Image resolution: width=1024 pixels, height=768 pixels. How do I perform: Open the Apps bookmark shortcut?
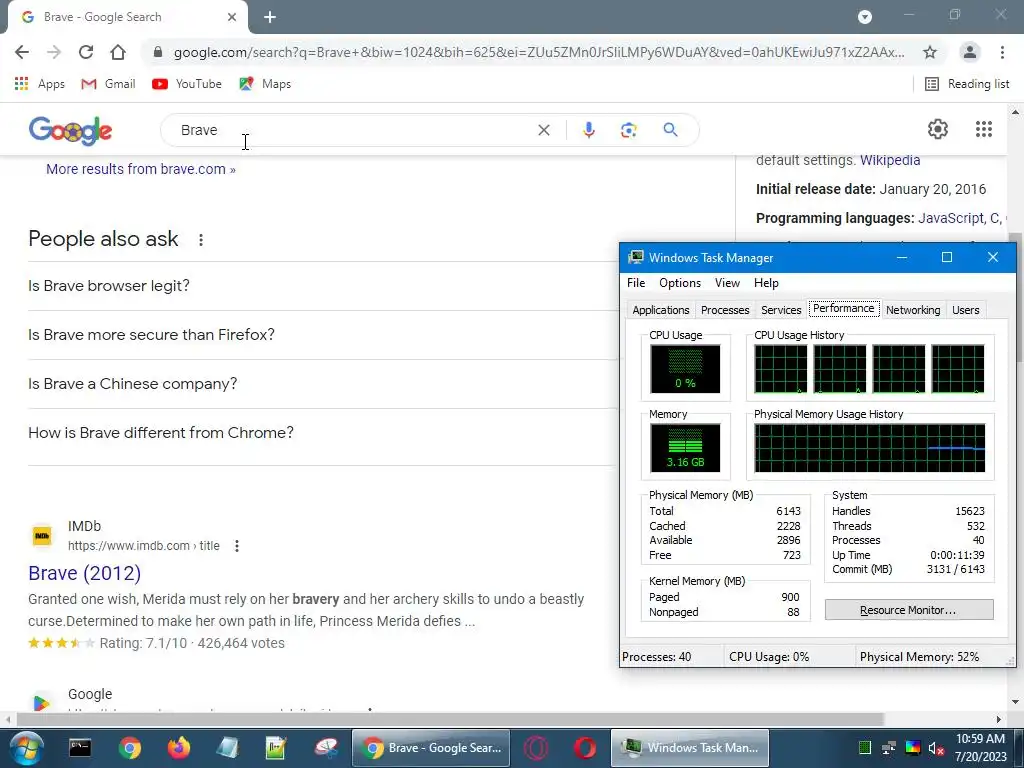pos(39,84)
